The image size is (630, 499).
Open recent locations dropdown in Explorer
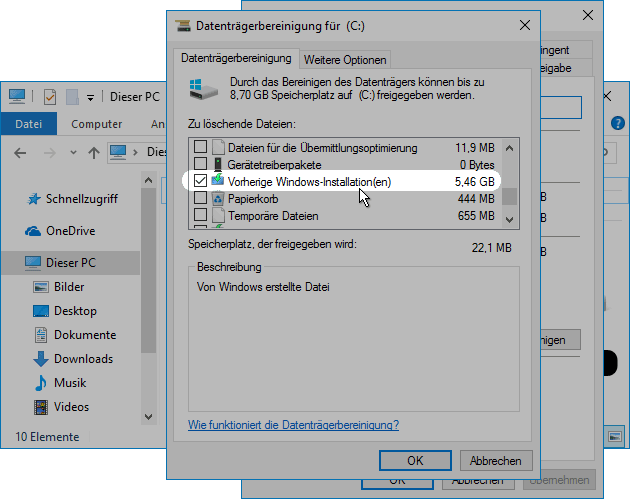click(x=73, y=153)
